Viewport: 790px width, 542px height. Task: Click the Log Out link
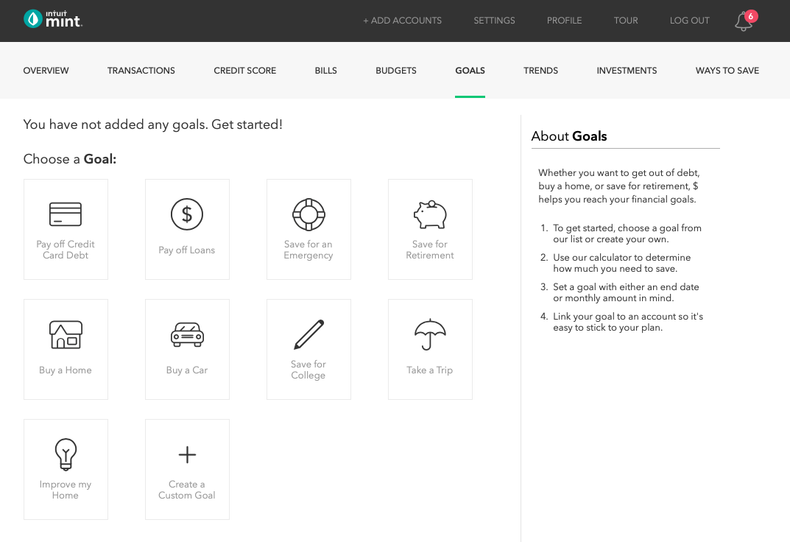pyautogui.click(x=689, y=21)
